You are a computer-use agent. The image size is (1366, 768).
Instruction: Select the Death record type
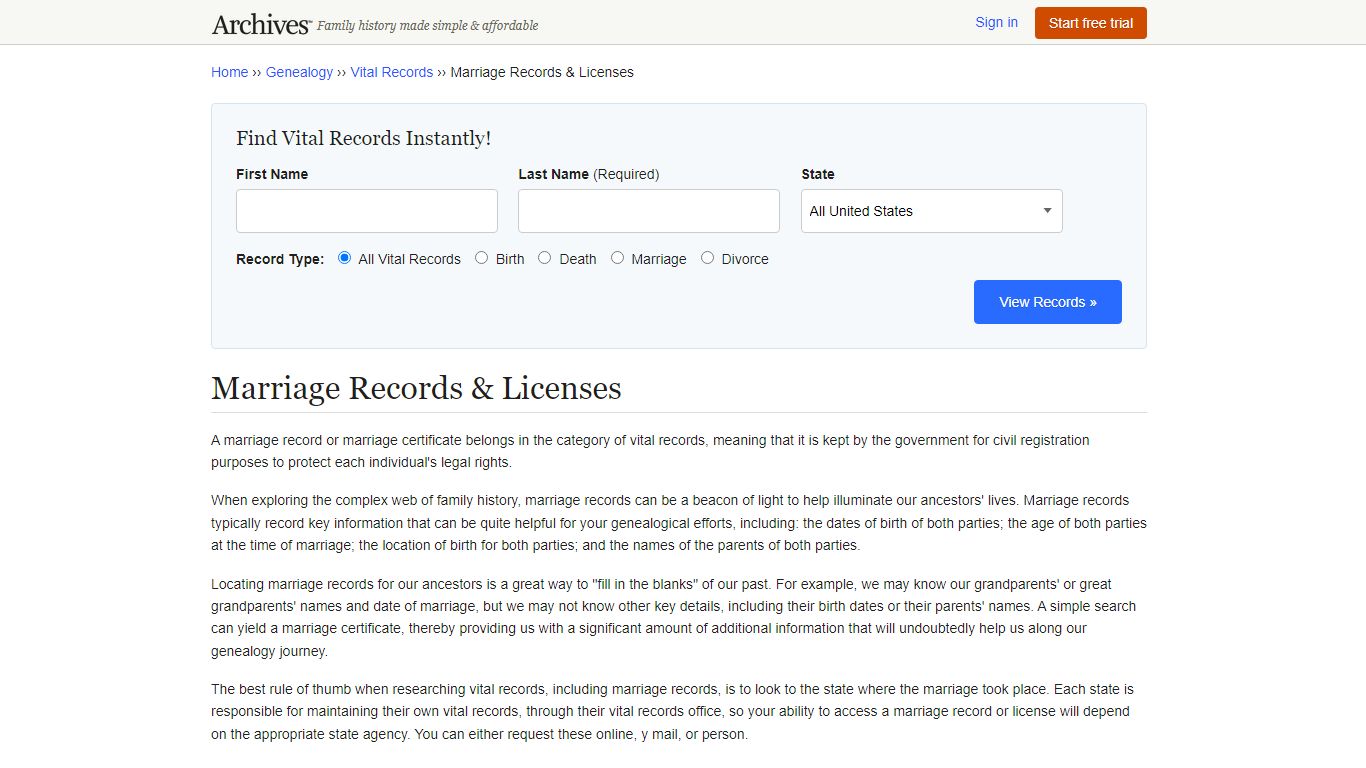click(545, 258)
